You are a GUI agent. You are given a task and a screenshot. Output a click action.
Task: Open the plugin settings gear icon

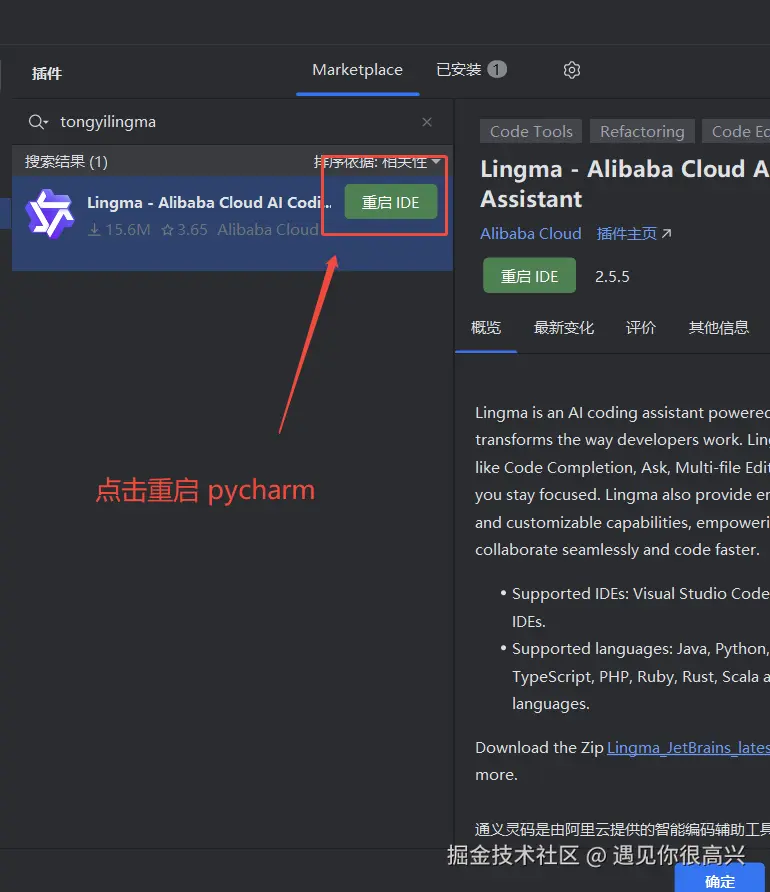click(x=572, y=70)
